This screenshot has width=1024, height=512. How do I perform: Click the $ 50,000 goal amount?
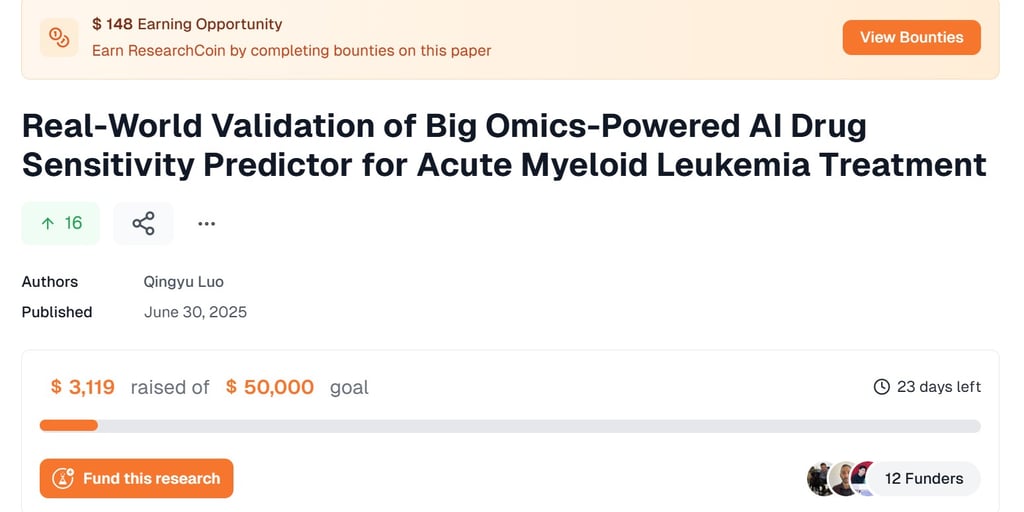point(270,387)
